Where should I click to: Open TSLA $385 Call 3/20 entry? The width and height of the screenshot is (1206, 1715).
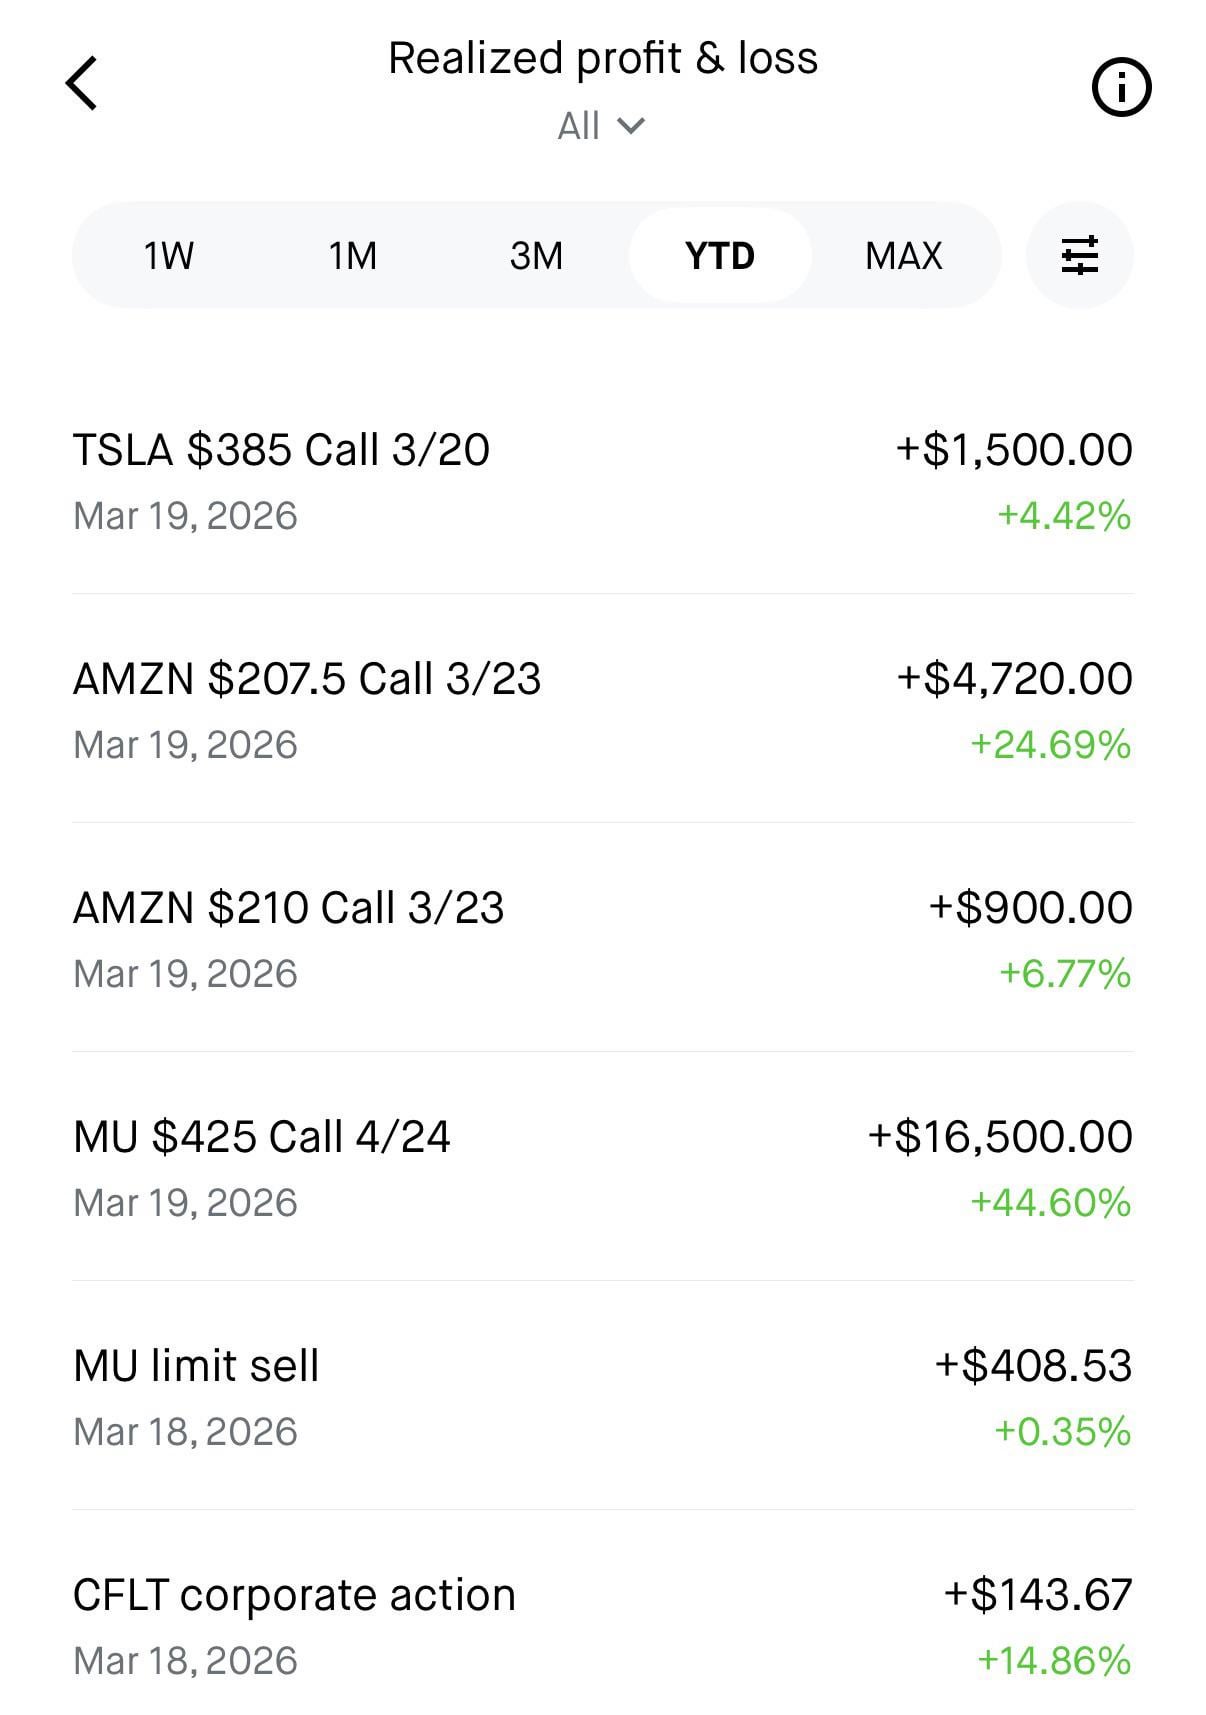point(281,450)
